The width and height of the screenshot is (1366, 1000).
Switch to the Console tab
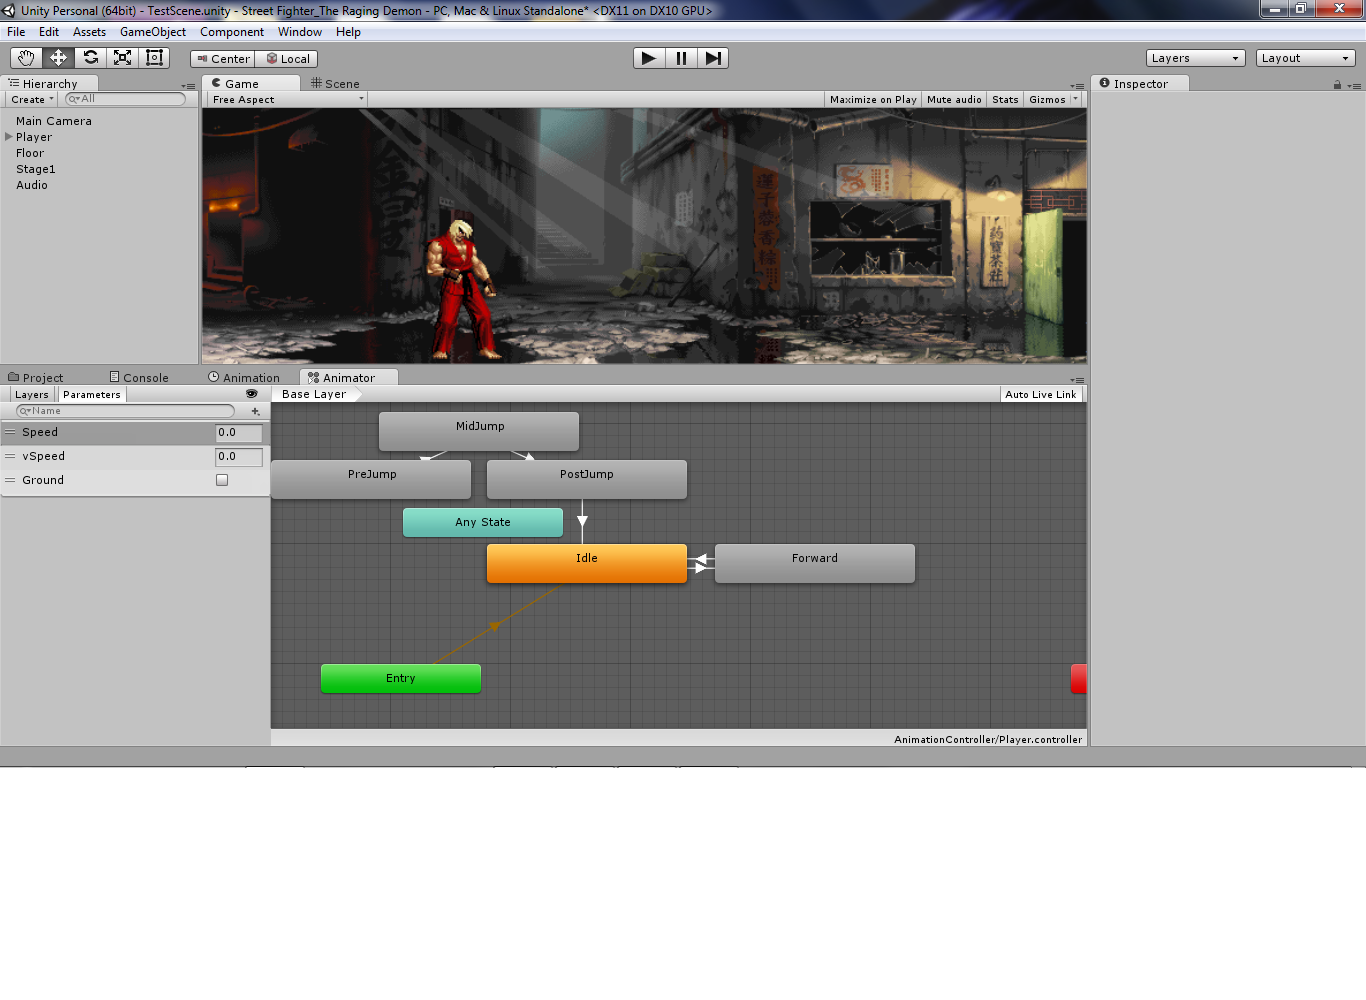[139, 378]
